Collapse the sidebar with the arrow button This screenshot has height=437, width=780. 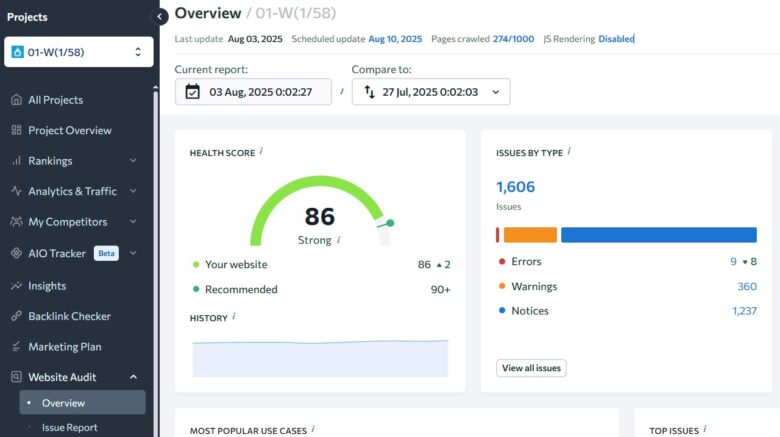[x=160, y=17]
